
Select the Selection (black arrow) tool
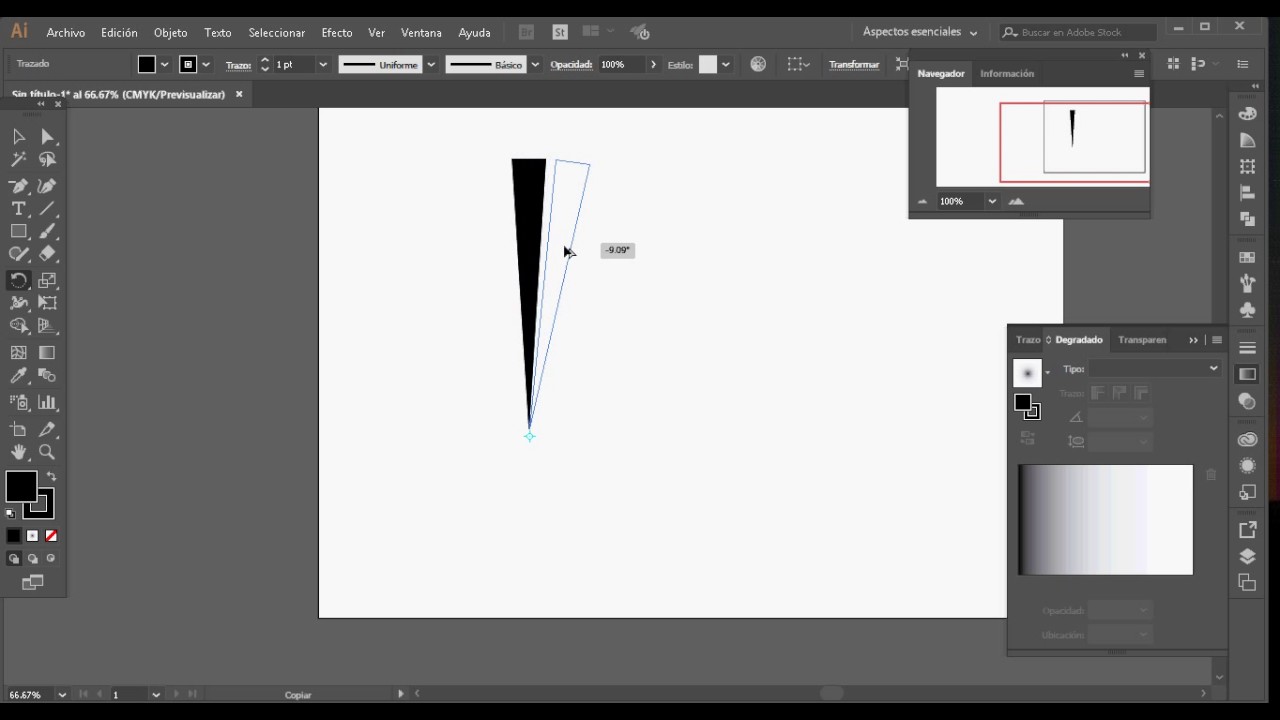pyautogui.click(x=19, y=137)
